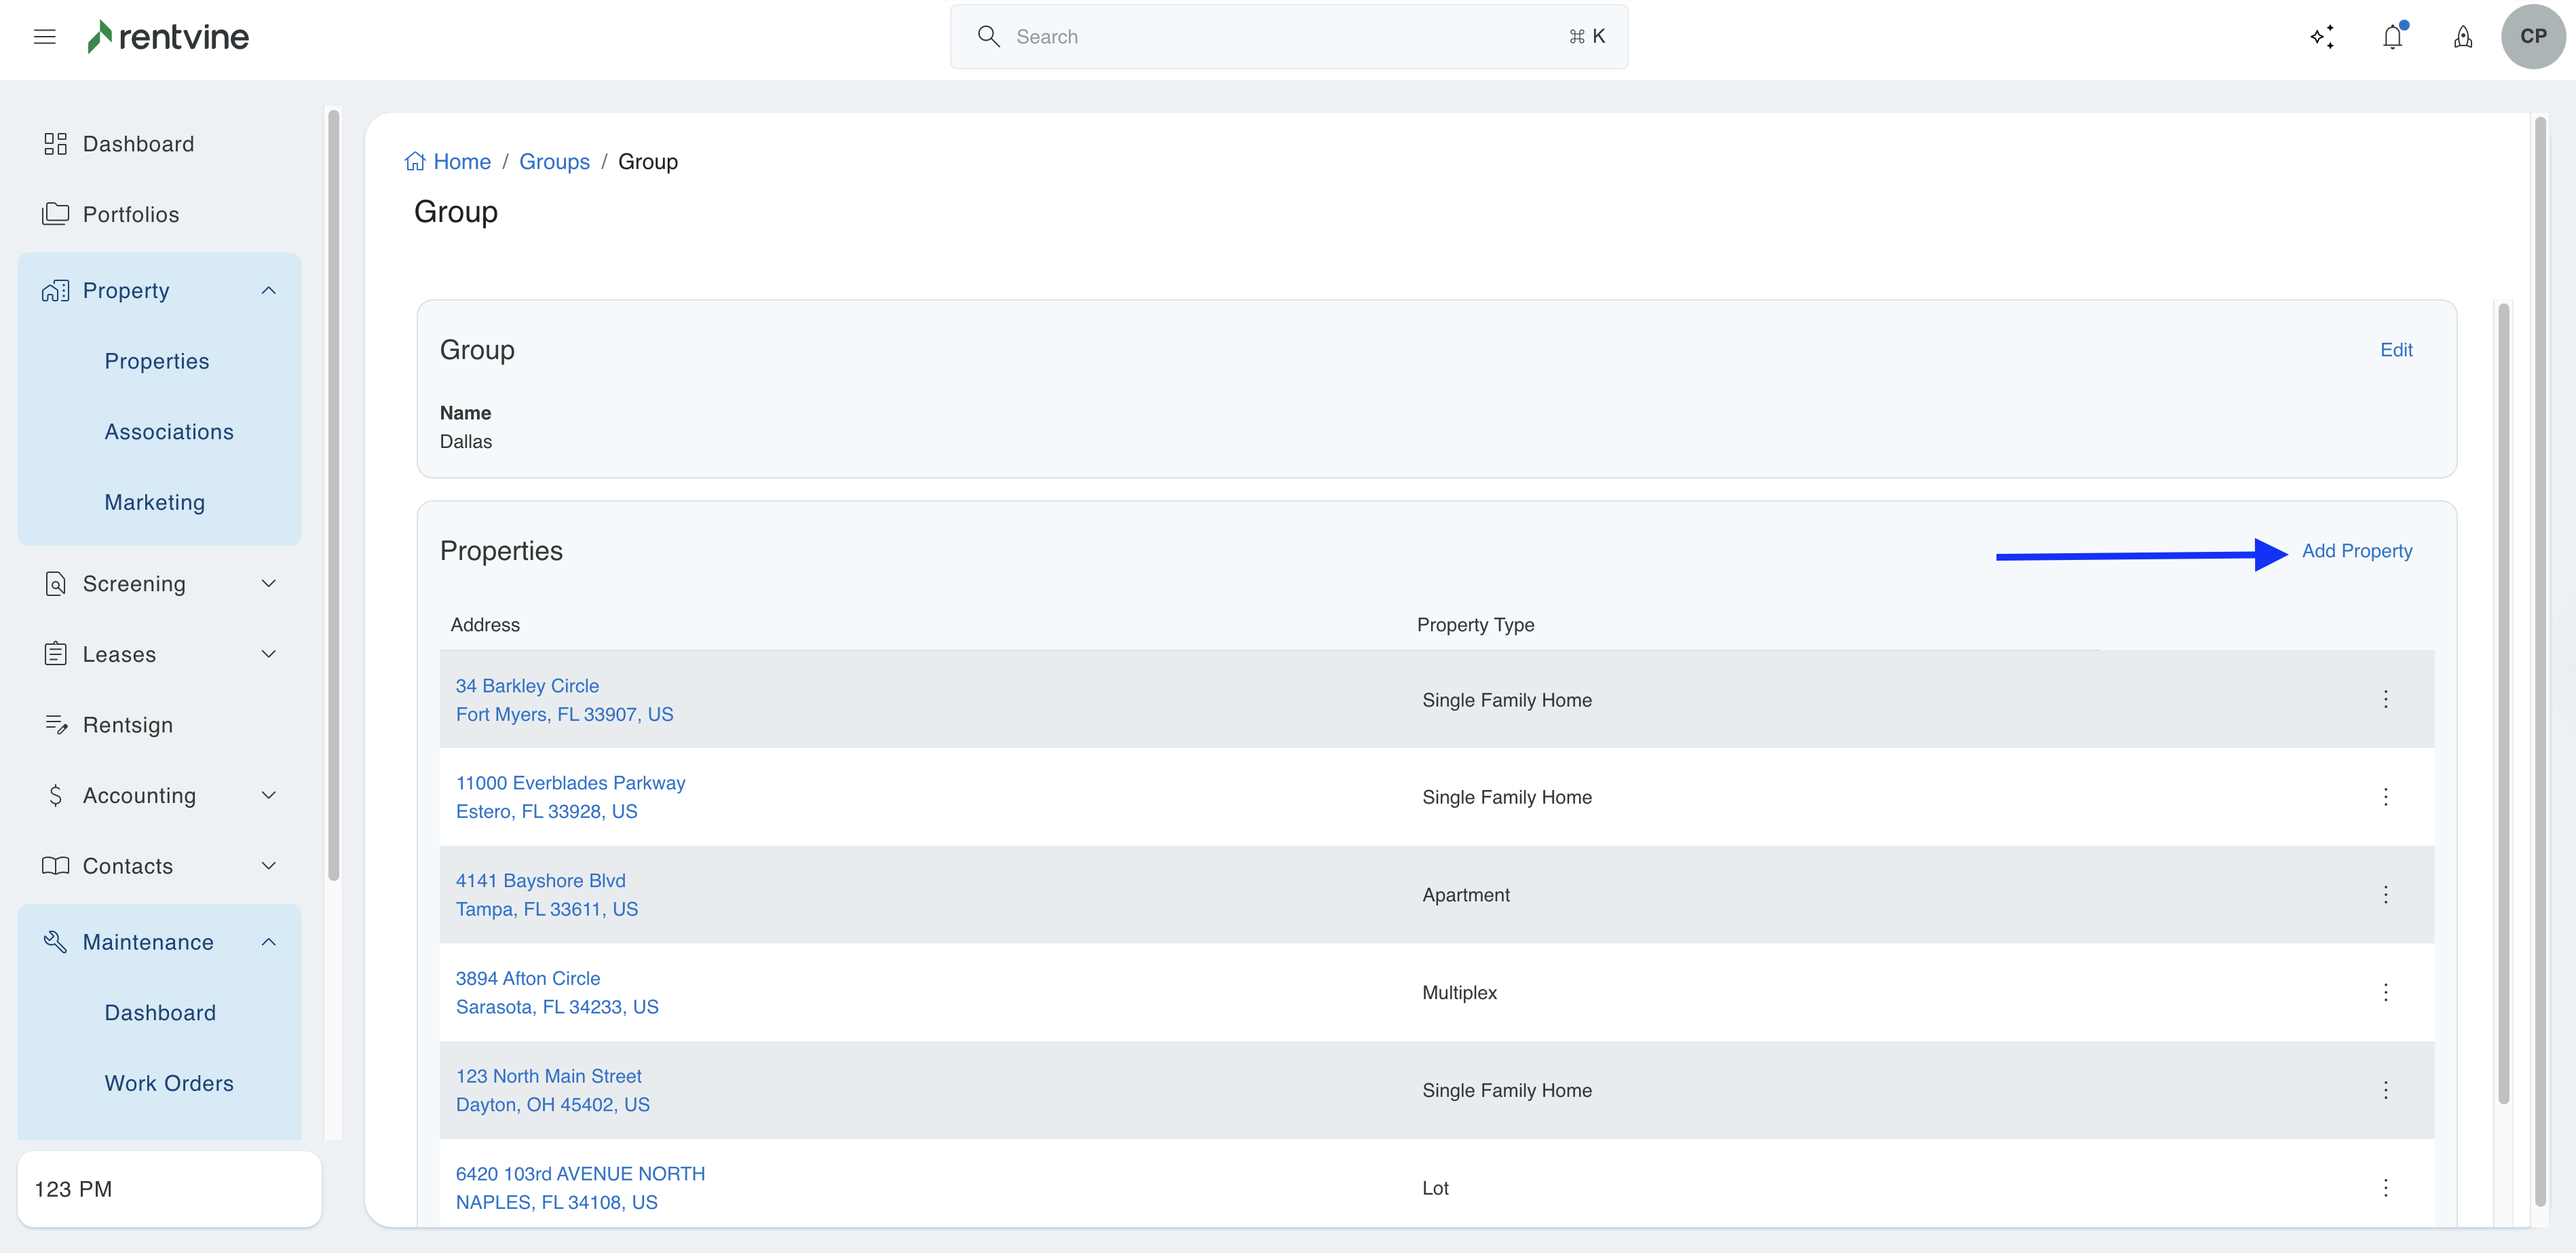Go to Portfolios in the sidebar
This screenshot has height=1253, width=2576.
coord(130,214)
